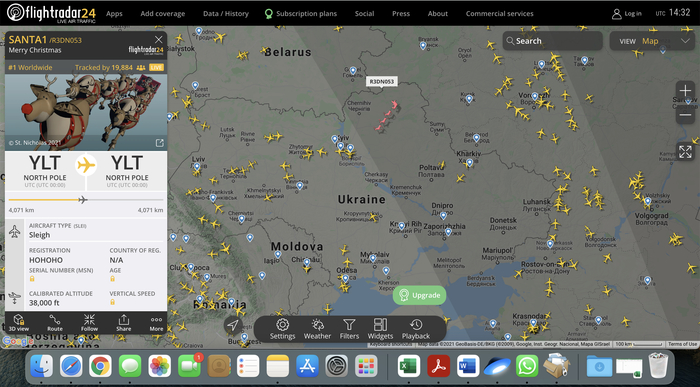Click the R3DN053 callsign label on map
The width and height of the screenshot is (700, 387).
point(382,81)
